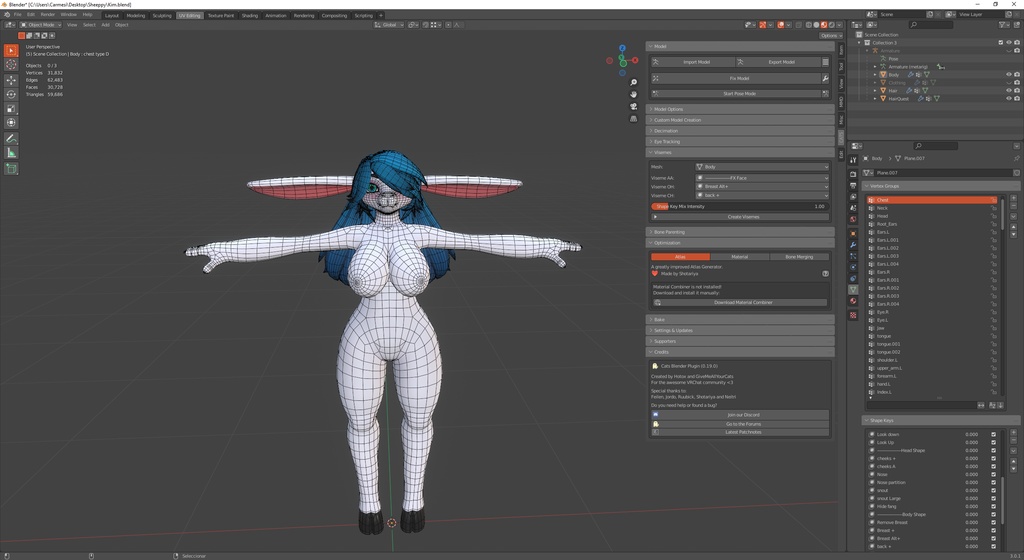Activate the Transform tool
The image size is (1024, 560).
[x=11, y=123]
